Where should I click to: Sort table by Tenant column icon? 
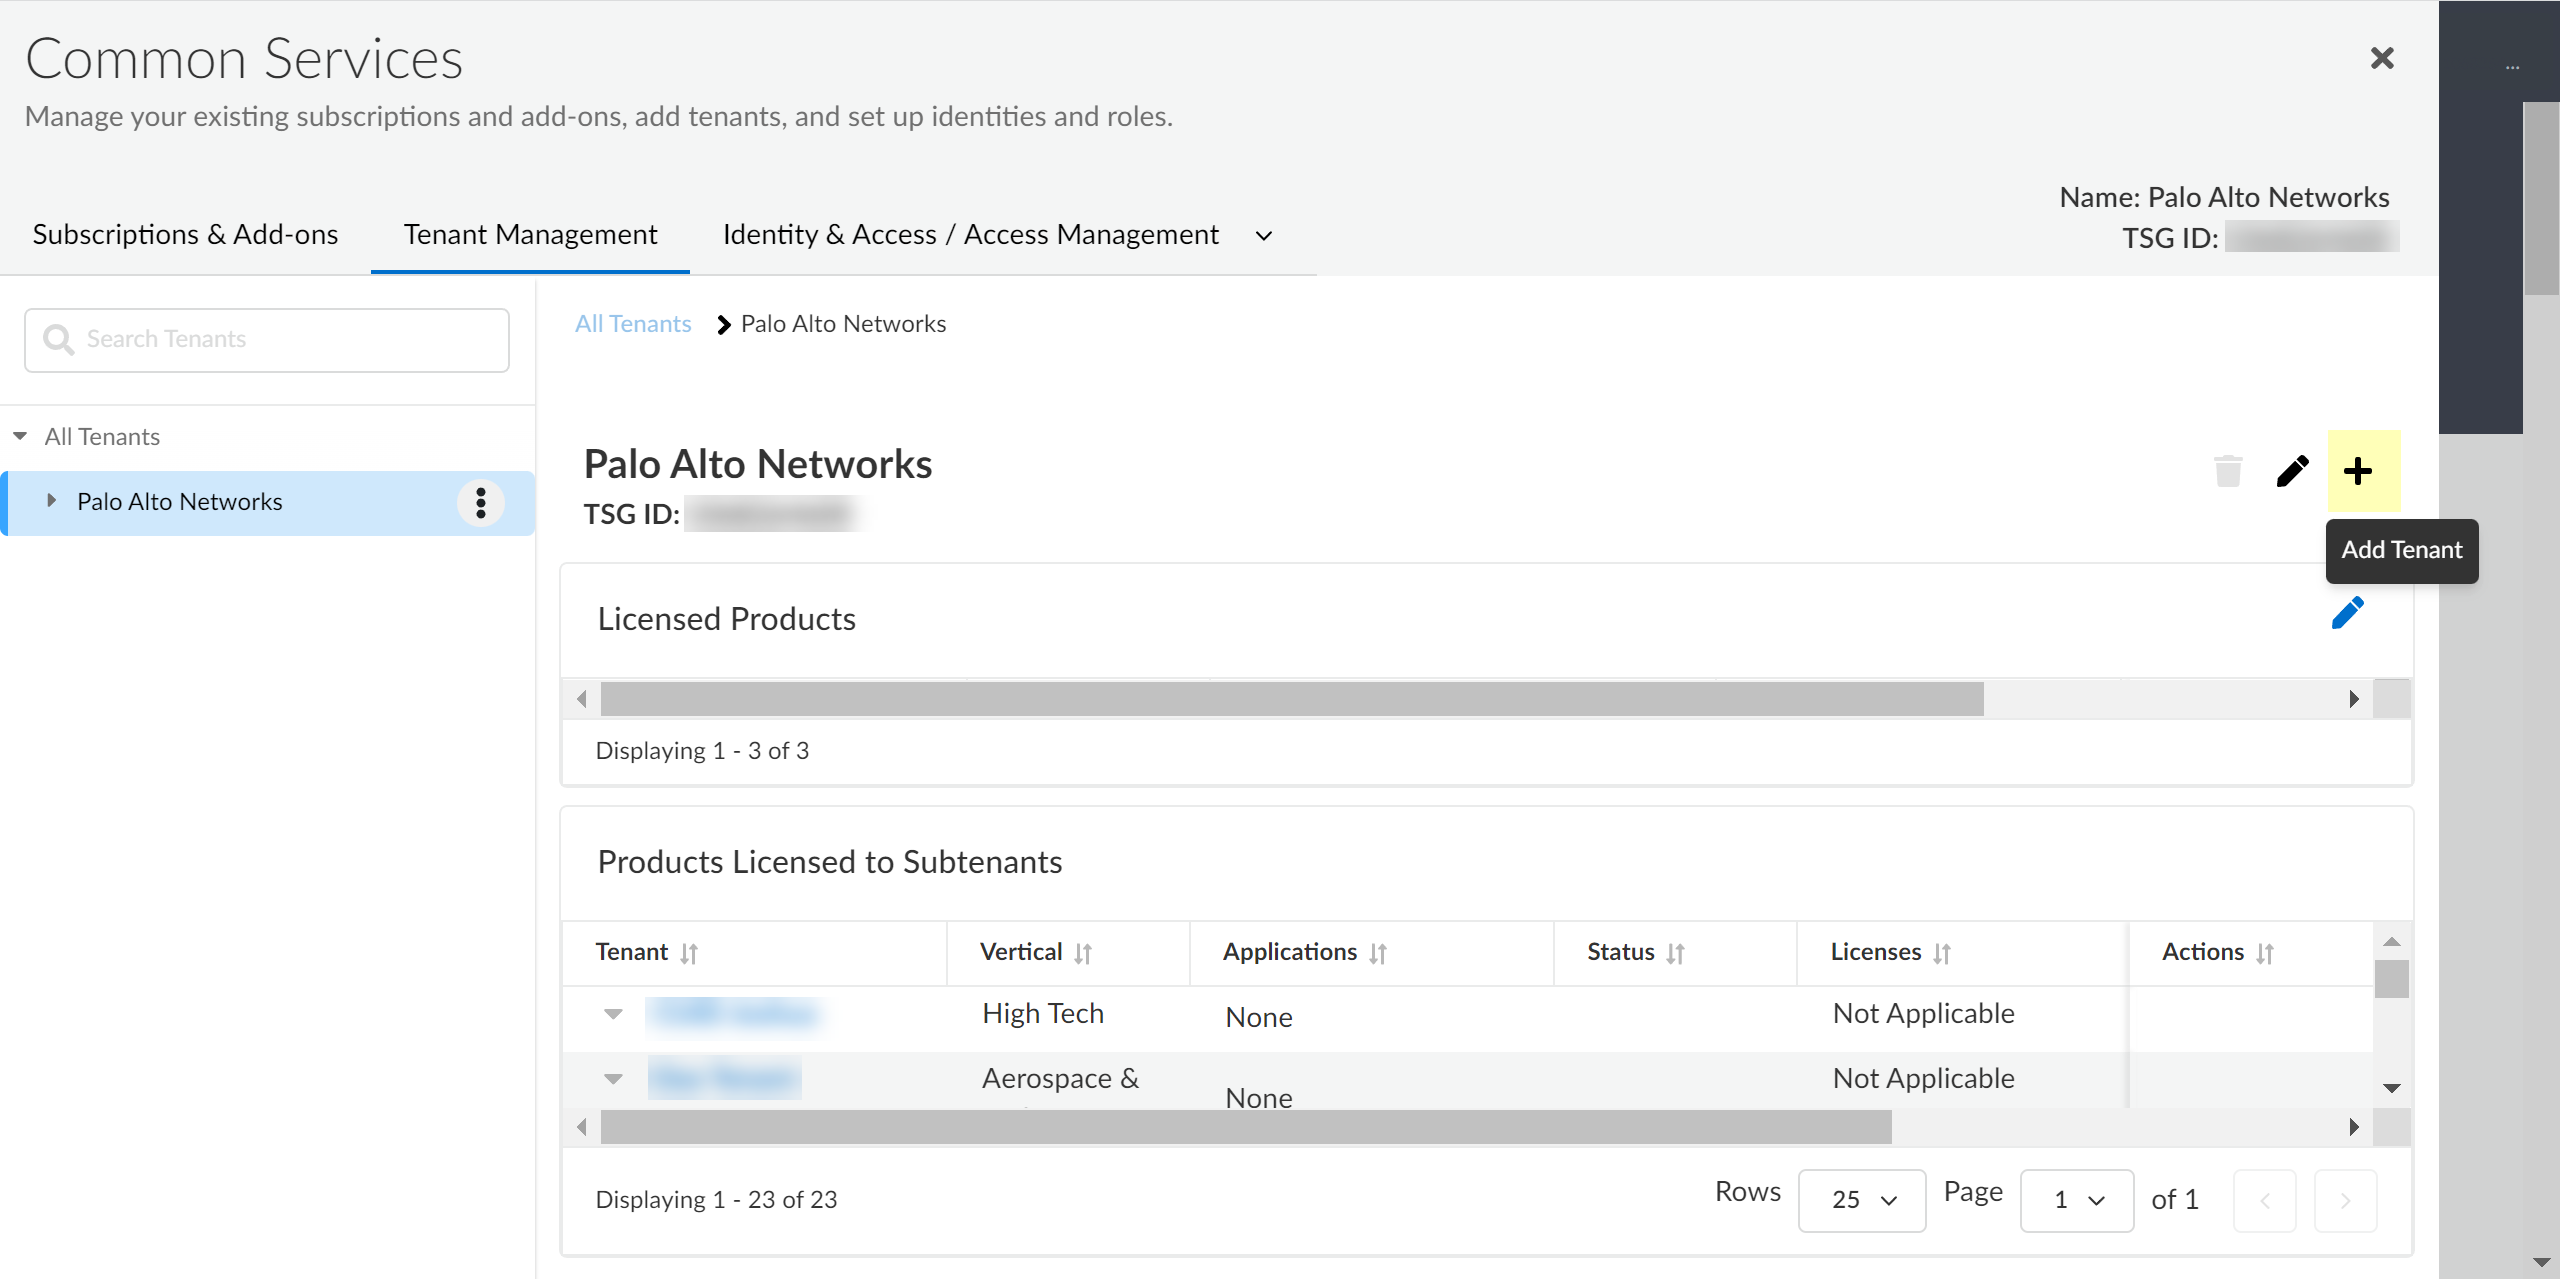pyautogui.click(x=689, y=953)
